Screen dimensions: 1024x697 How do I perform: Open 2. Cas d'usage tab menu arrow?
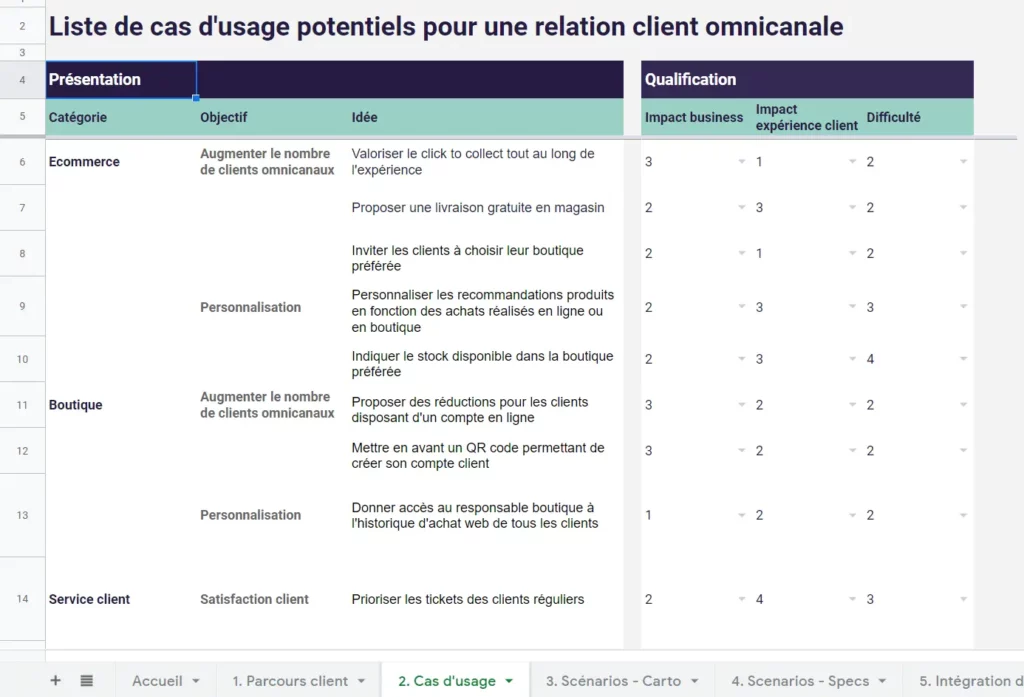coord(509,681)
